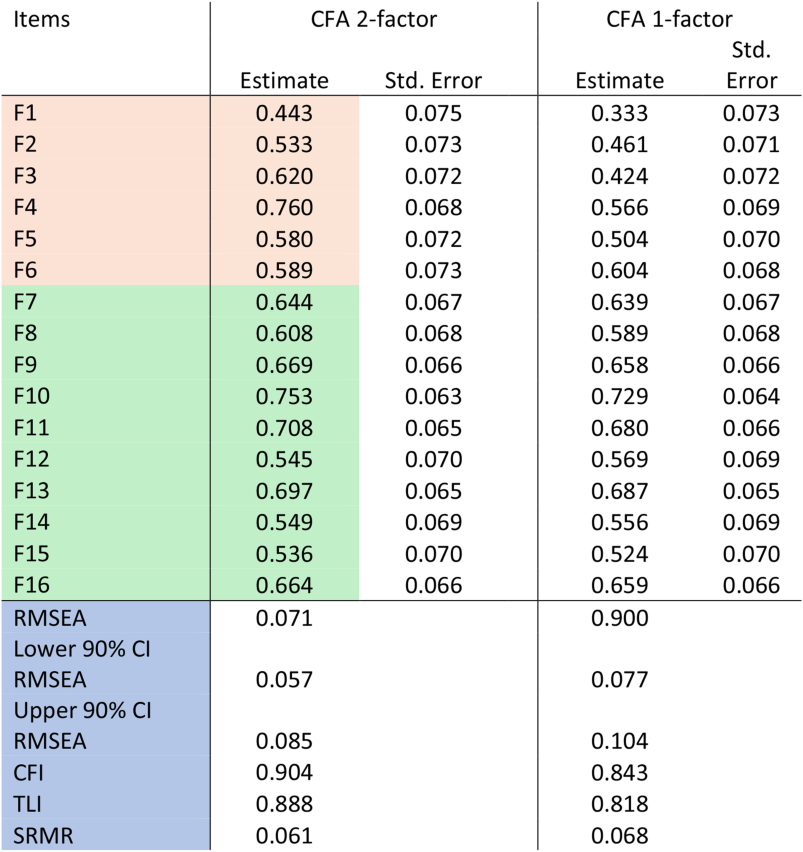
Task: Click the 2-factor "Std. Error" column header
Action: click(x=433, y=81)
